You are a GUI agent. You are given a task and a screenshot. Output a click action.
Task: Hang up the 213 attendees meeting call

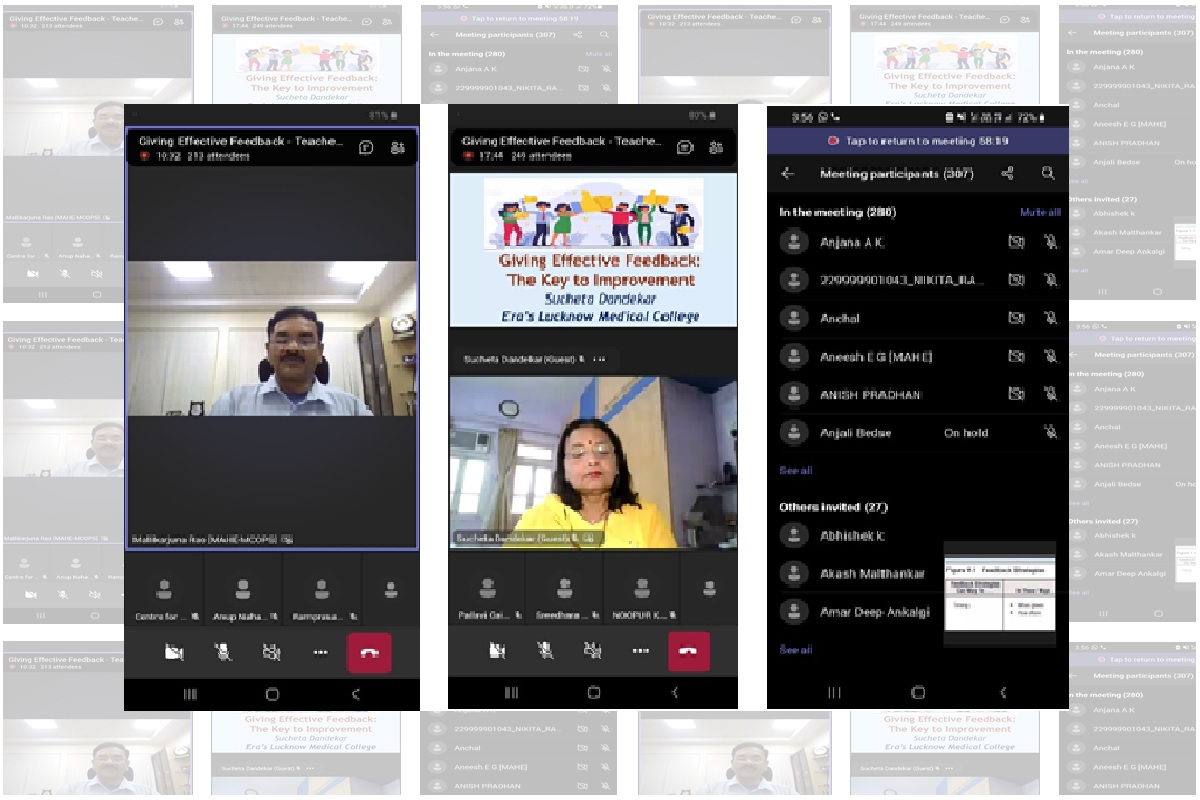click(369, 652)
